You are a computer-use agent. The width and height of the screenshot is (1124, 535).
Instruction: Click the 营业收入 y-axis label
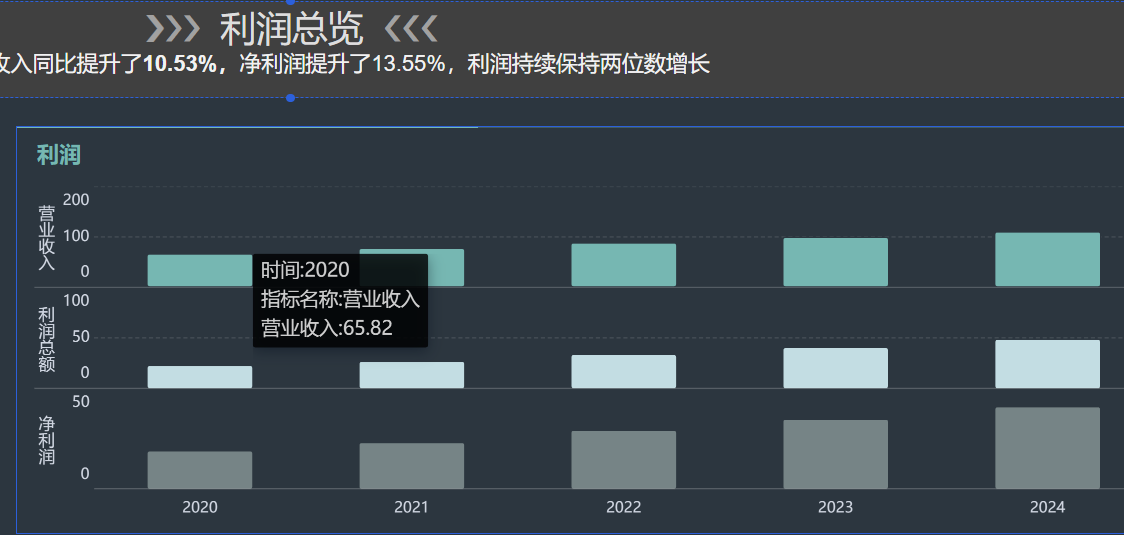click(47, 237)
